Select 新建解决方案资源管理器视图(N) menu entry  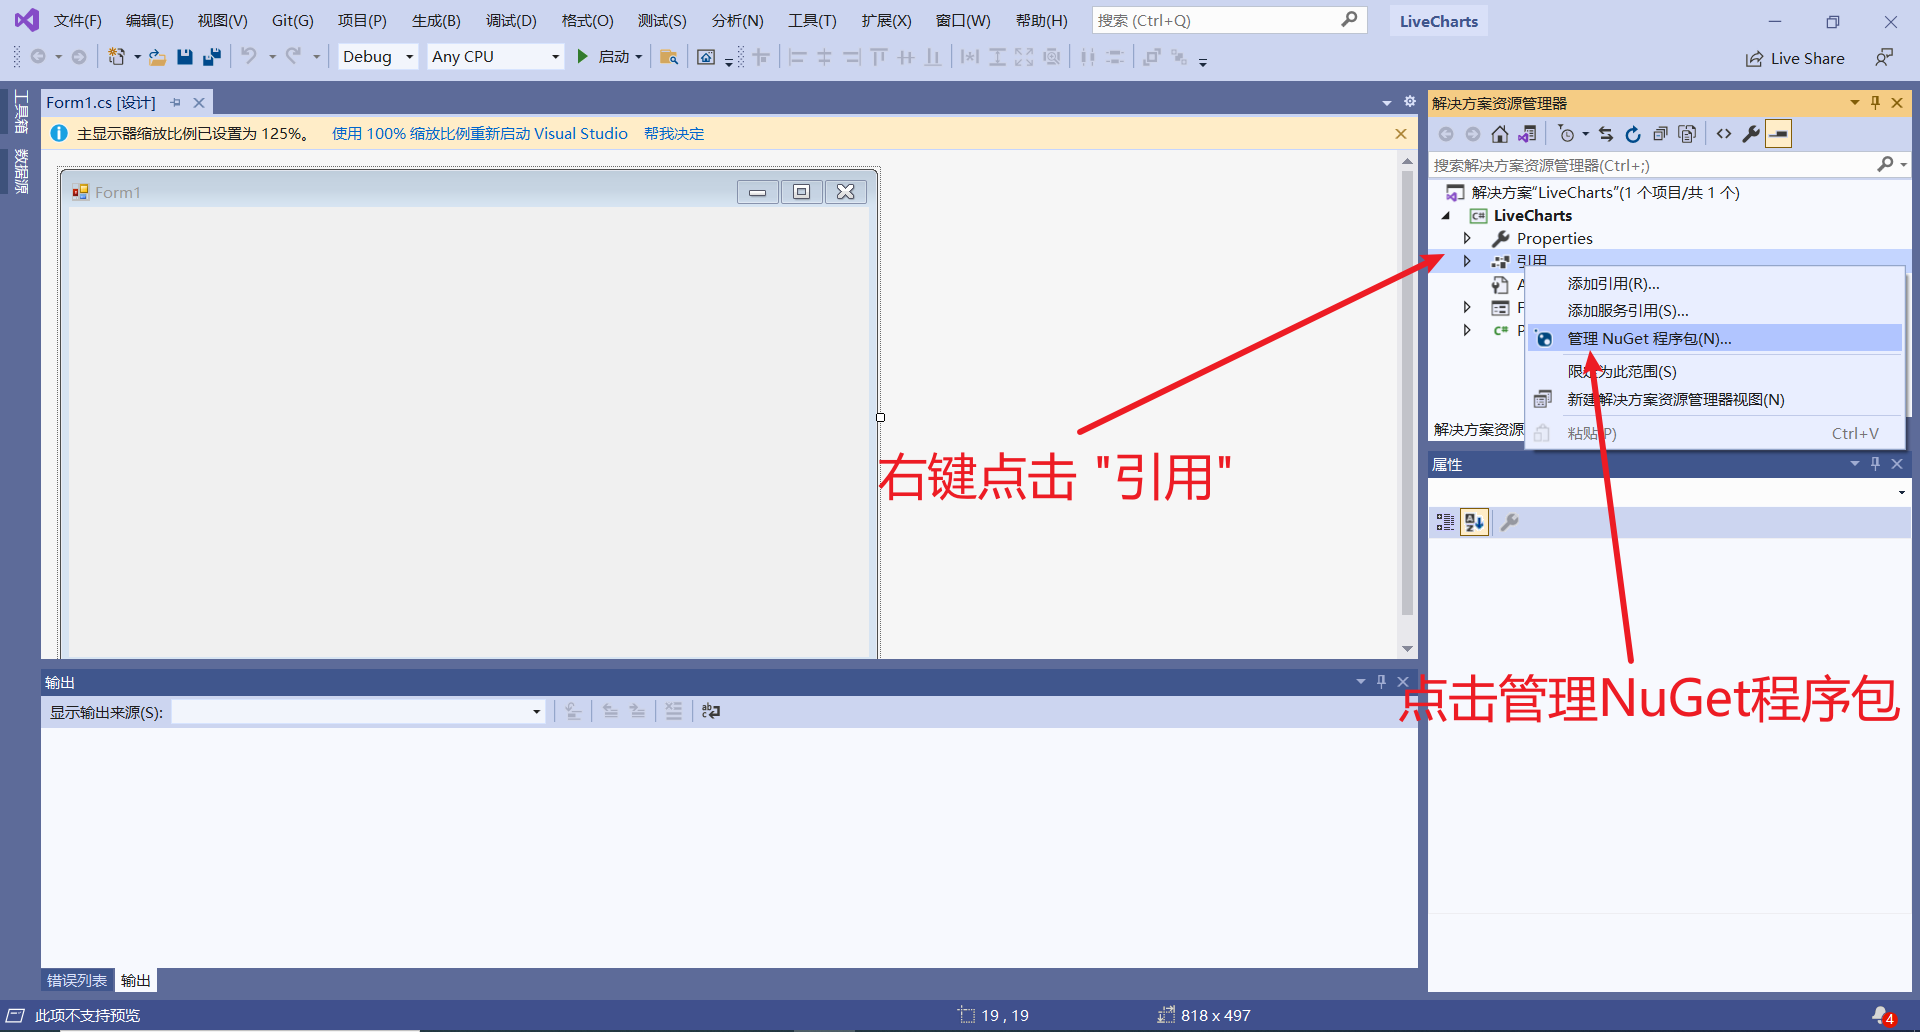tap(1715, 400)
